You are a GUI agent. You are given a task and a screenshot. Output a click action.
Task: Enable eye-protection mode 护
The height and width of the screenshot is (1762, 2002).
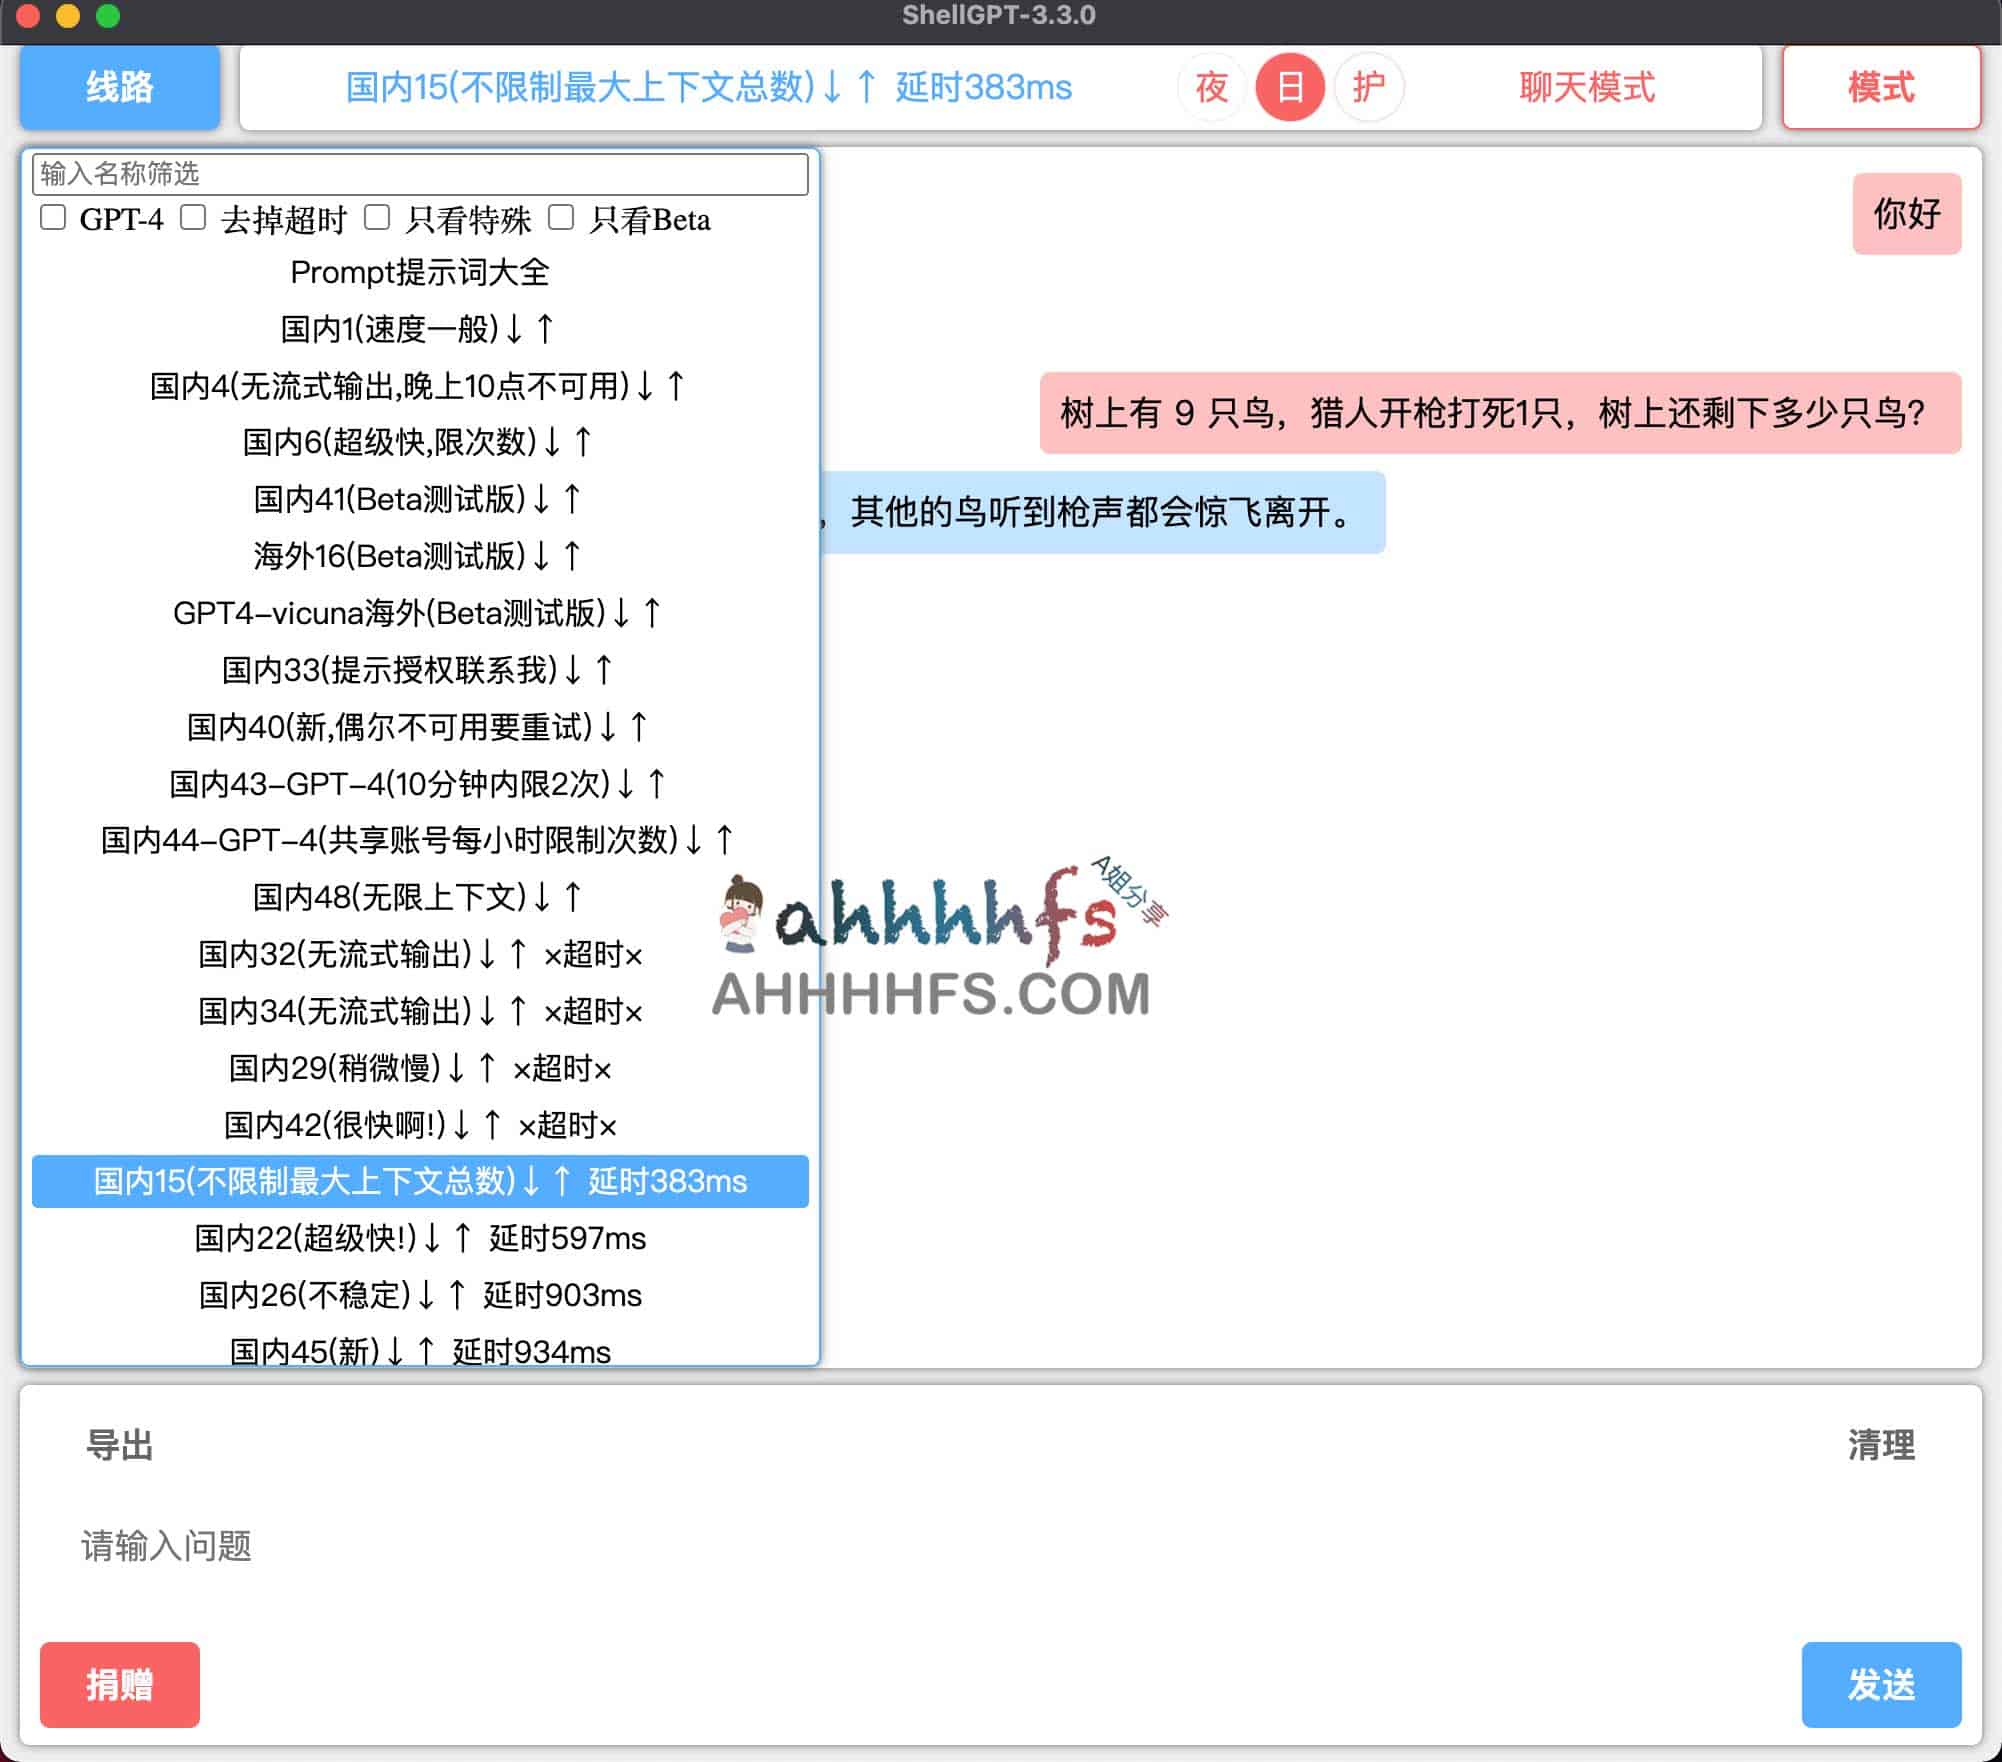click(x=1367, y=87)
